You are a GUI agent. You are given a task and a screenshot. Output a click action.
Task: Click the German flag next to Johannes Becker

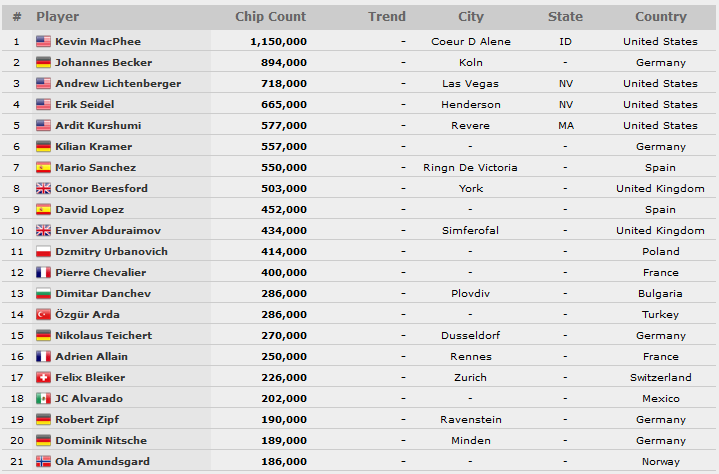(44, 63)
